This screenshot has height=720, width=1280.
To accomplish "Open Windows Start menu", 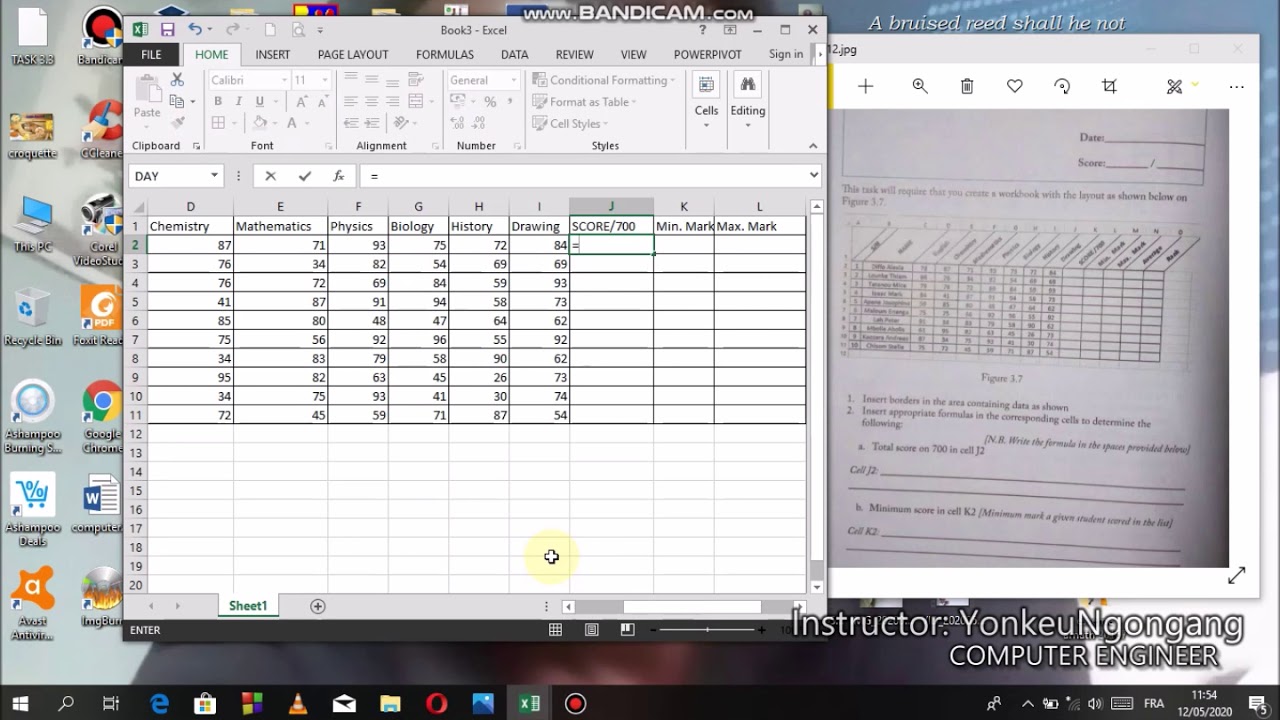I will (19, 704).
